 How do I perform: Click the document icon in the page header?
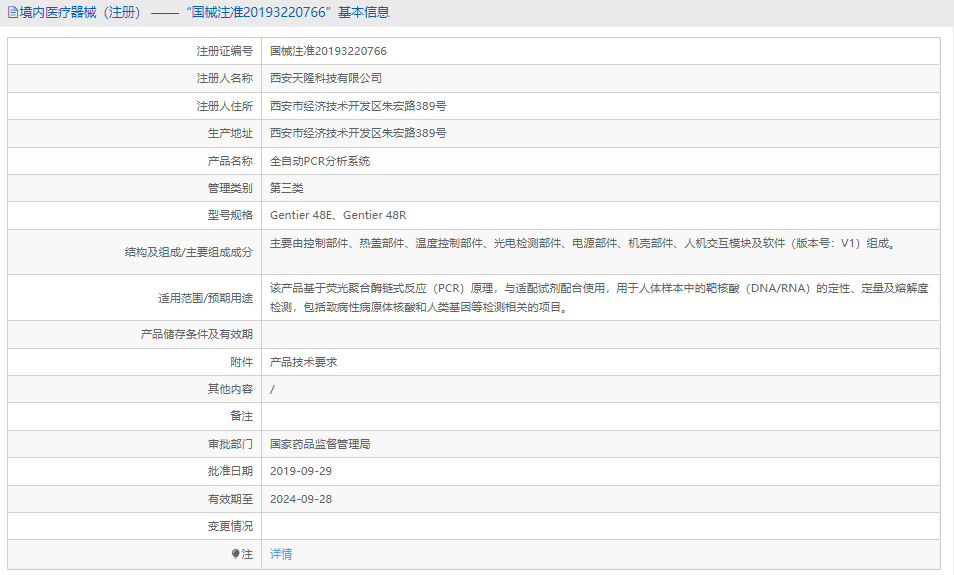[x=13, y=13]
